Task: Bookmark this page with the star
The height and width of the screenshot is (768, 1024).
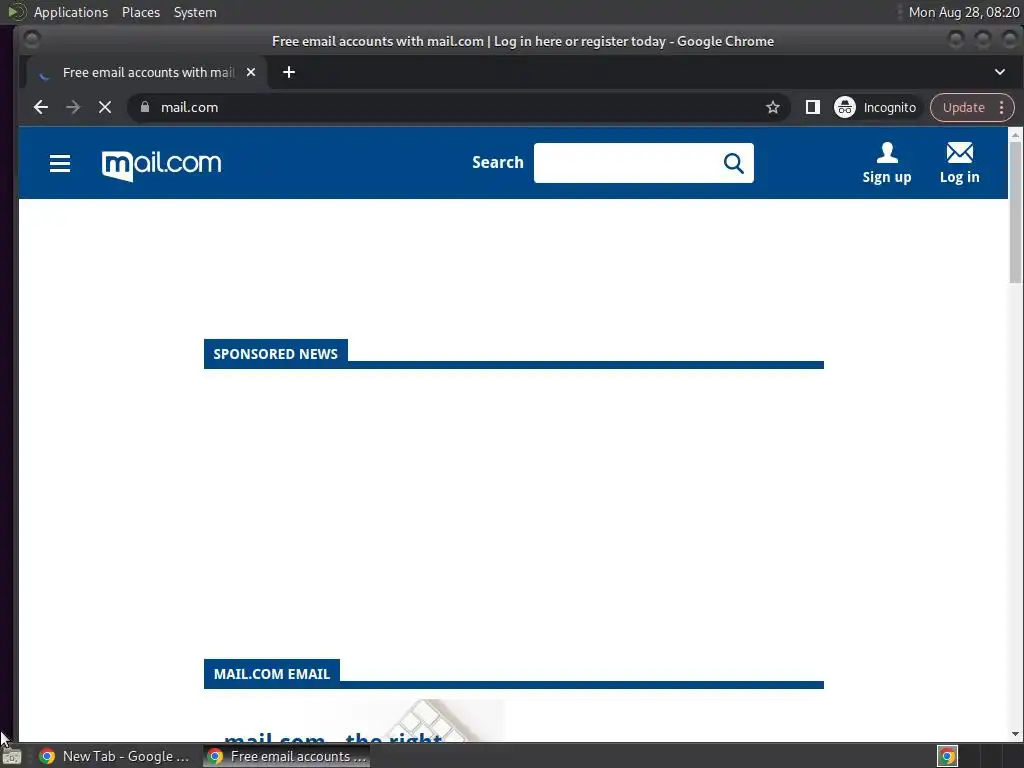Action: [x=773, y=107]
